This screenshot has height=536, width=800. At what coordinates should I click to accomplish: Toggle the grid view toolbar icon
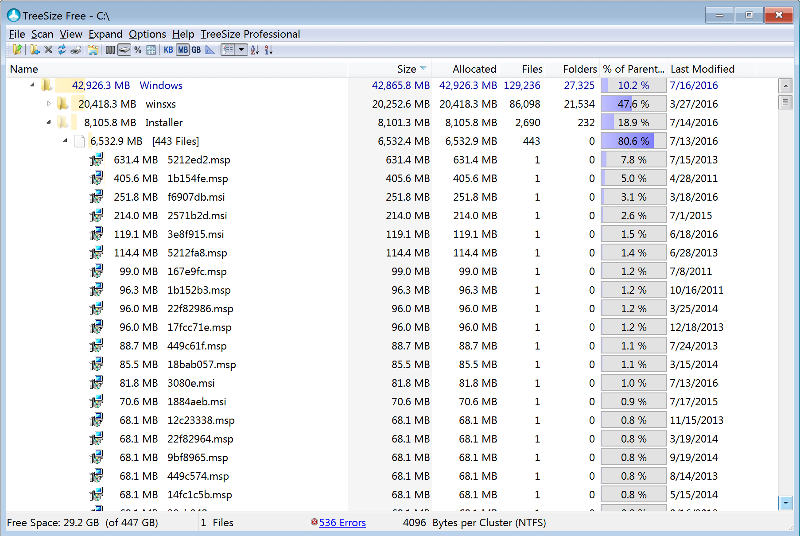tap(151, 49)
